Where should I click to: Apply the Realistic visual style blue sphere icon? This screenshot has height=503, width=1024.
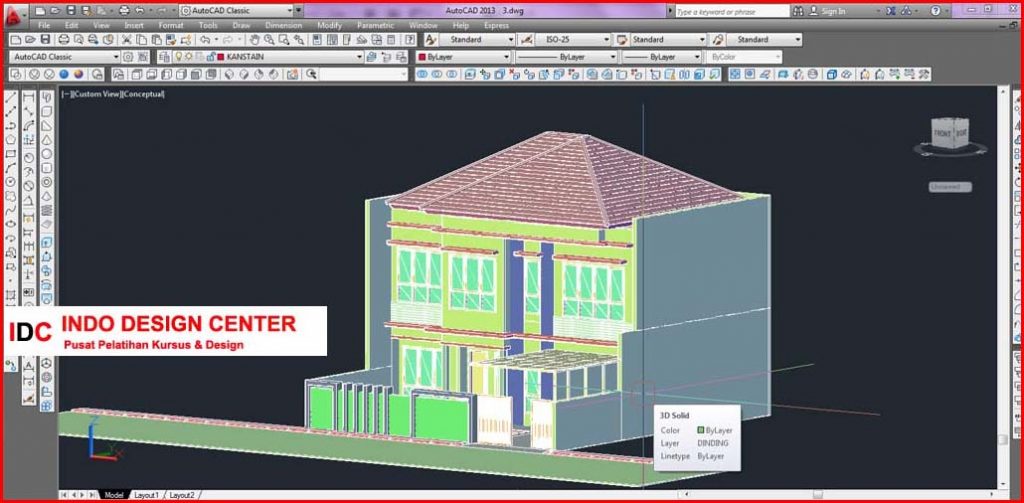pyautogui.click(x=63, y=74)
